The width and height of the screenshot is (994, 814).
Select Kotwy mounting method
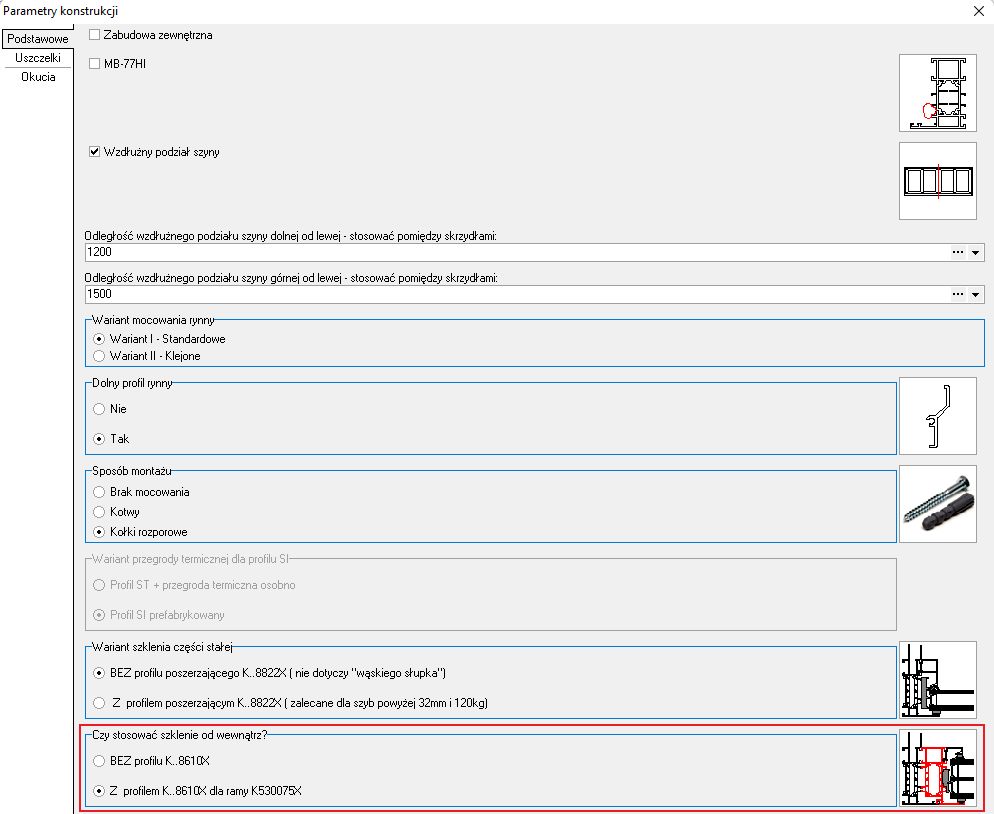click(x=99, y=512)
